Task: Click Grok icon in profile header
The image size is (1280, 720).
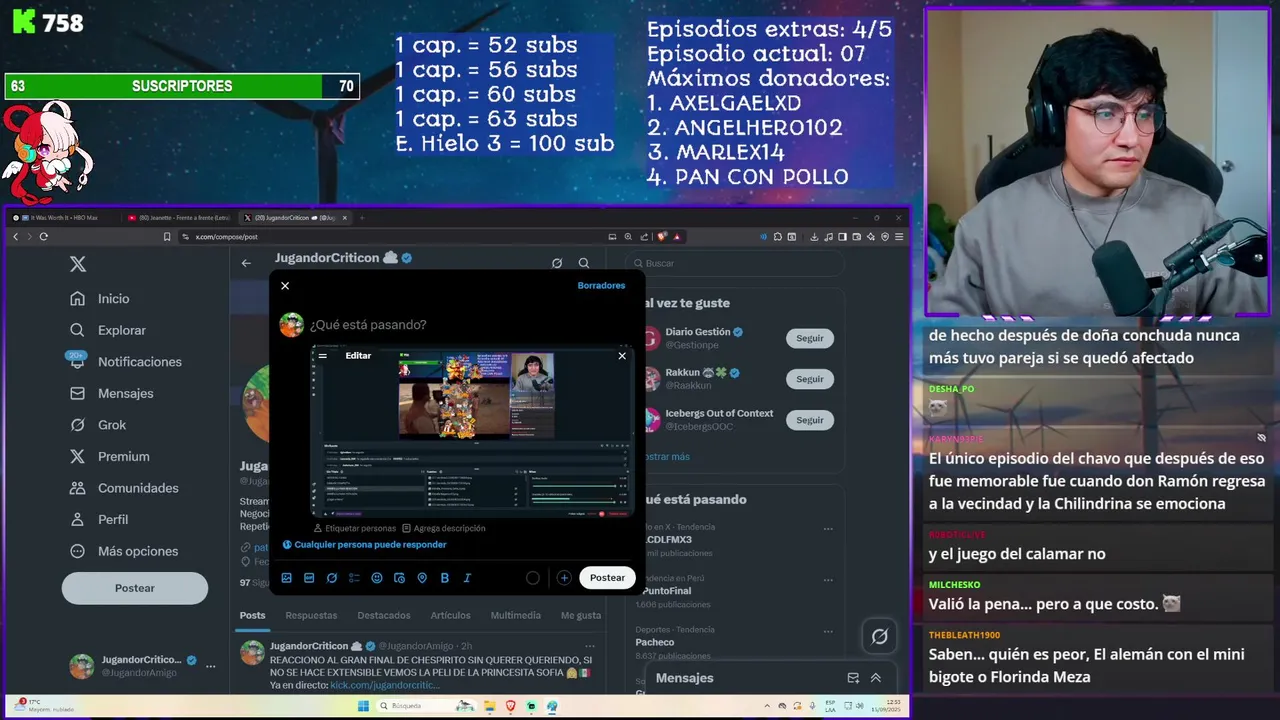Action: [557, 263]
